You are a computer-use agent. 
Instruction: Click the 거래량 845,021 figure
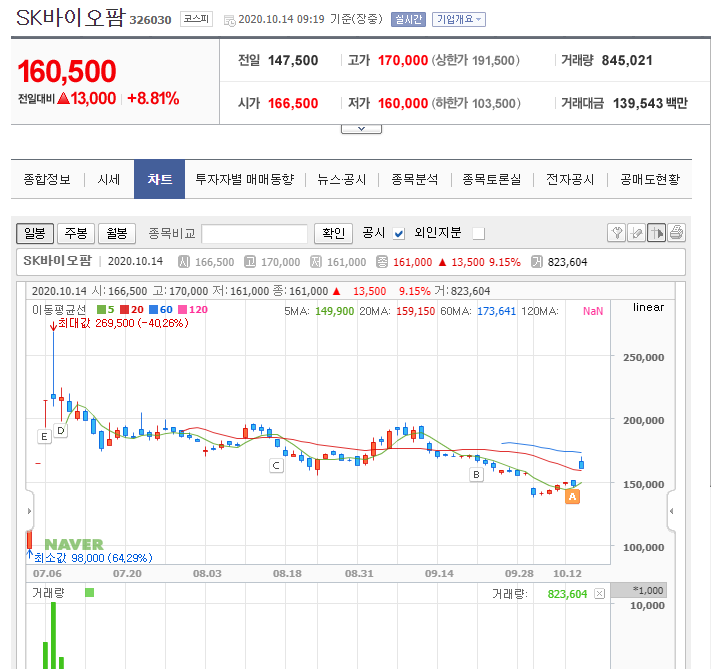click(627, 60)
